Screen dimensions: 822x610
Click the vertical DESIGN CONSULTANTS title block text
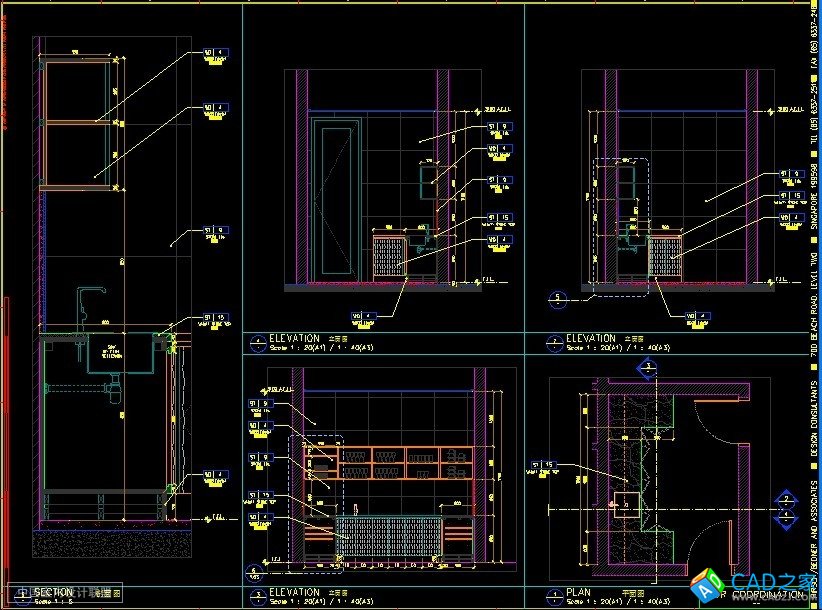(x=813, y=430)
